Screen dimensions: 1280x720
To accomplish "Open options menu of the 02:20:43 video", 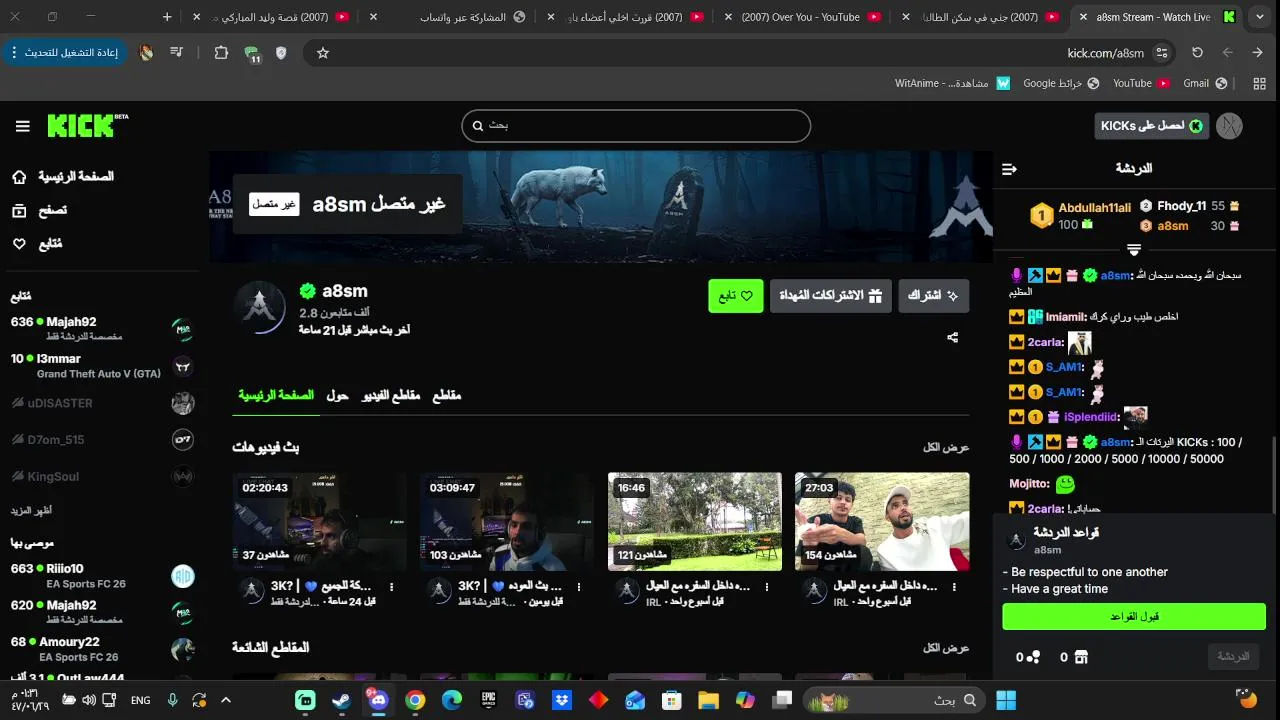I will pyautogui.click(x=391, y=587).
